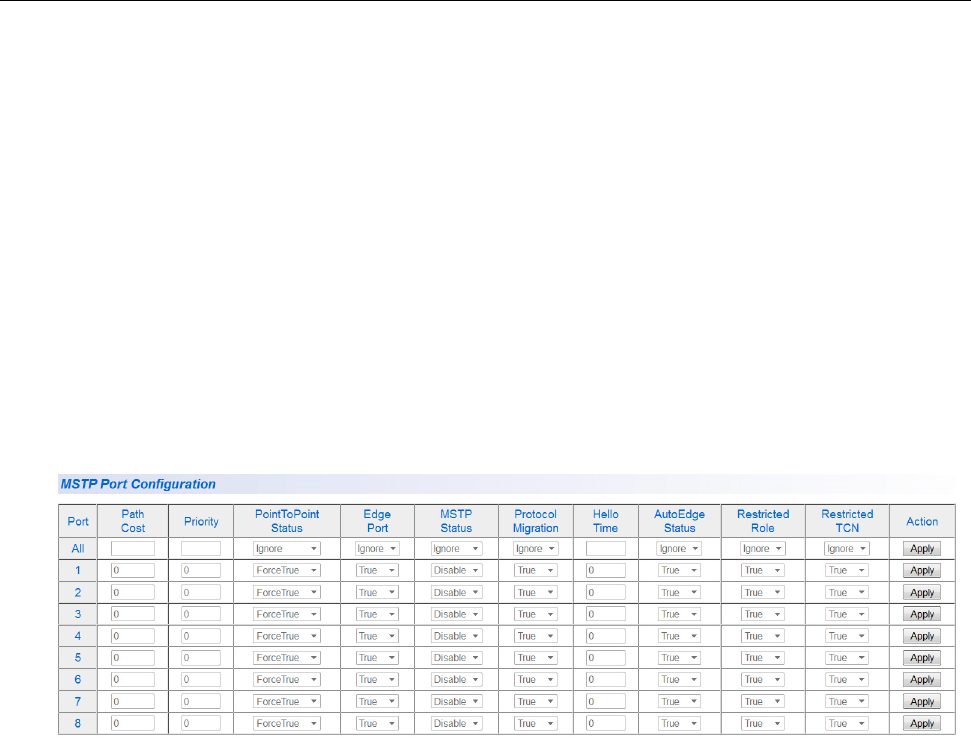Viewport: 971px width, 741px height.
Task: Click Apply button for port 4
Action: (x=922, y=636)
